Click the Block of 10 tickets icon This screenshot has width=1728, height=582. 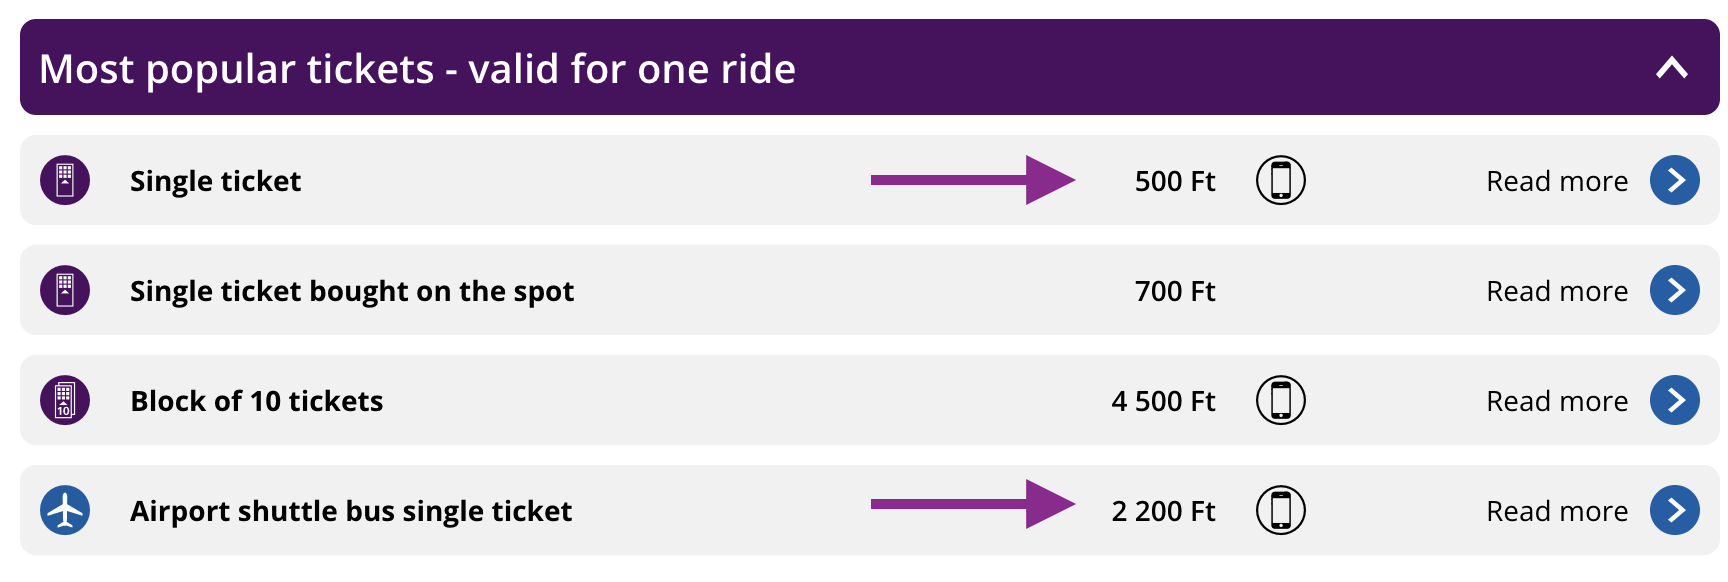65,400
